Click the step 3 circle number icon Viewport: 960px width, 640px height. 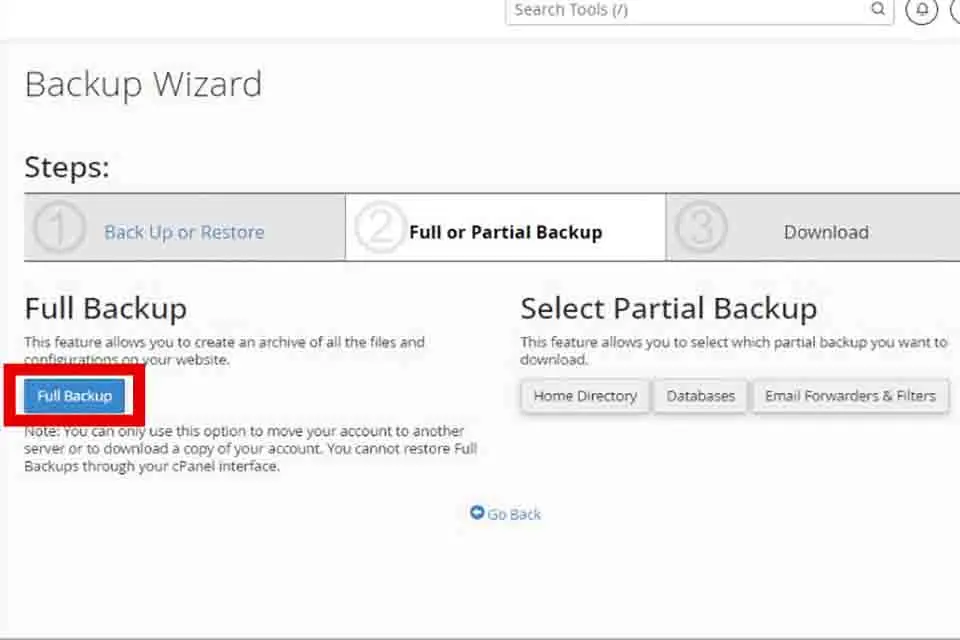tap(701, 227)
